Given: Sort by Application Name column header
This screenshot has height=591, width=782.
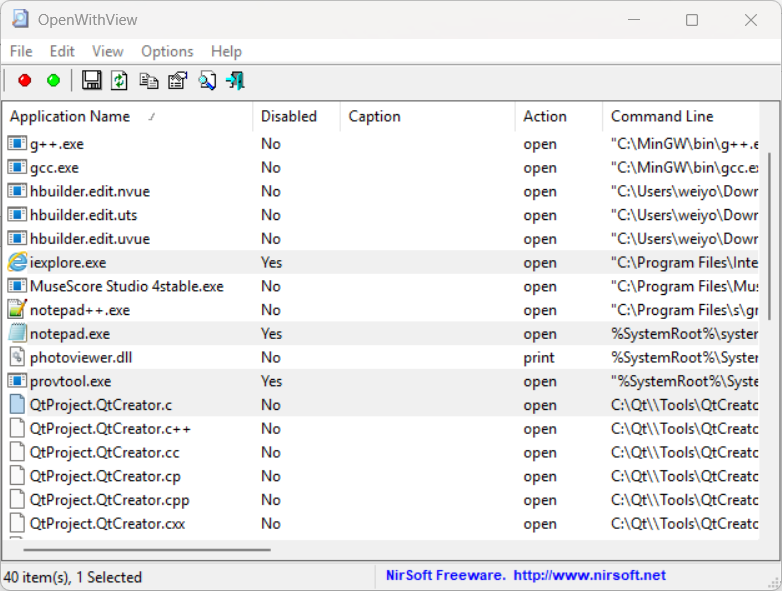Looking at the screenshot, I should click(128, 116).
